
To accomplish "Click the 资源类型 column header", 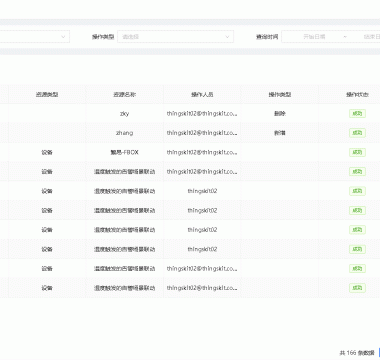I will (47, 95).
